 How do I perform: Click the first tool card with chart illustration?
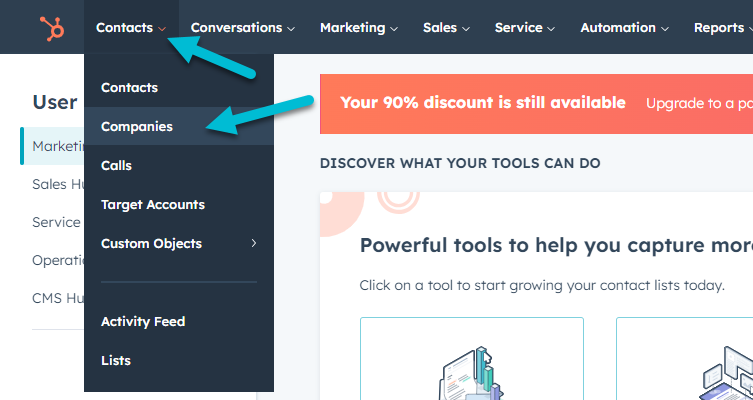click(472, 359)
